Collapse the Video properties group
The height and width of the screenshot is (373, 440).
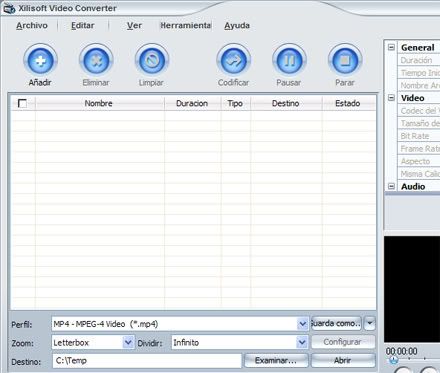point(392,98)
